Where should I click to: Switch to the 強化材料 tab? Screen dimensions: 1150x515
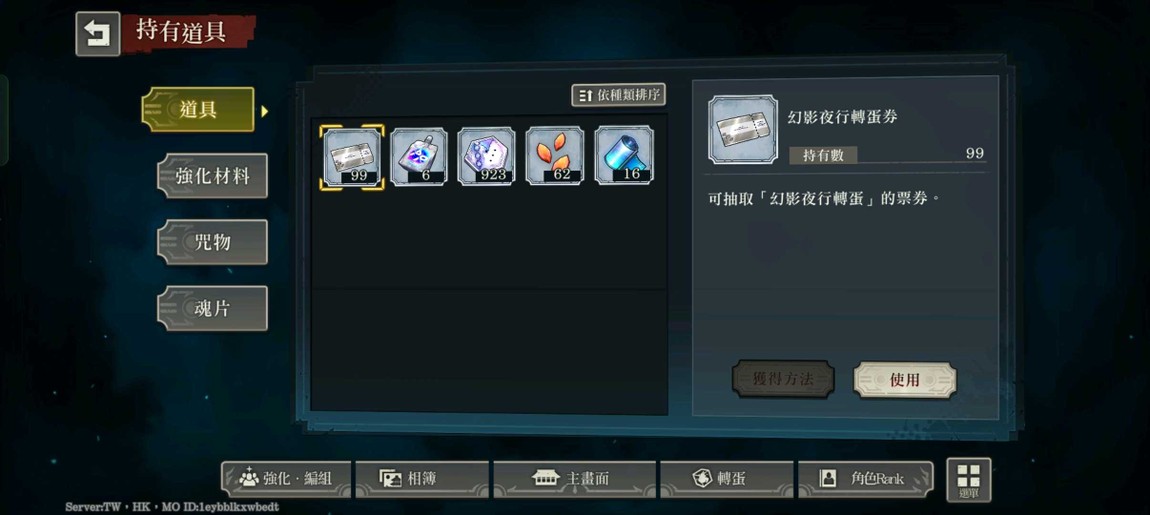(213, 176)
